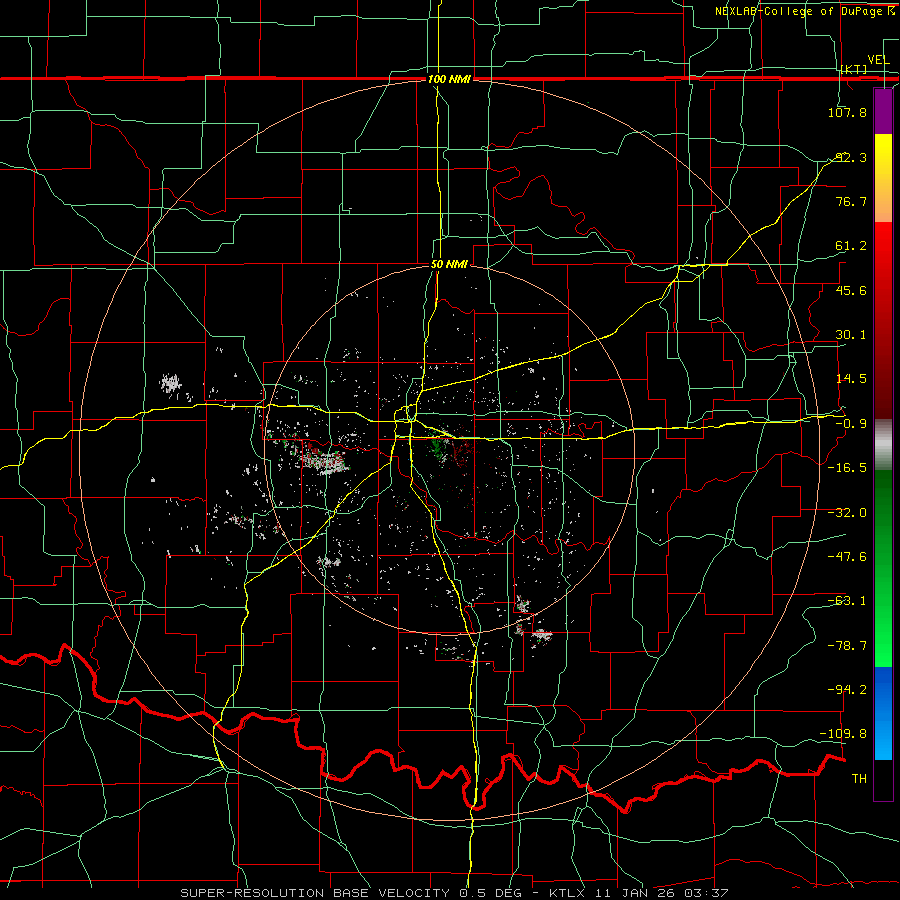The image size is (900, 900).
Task: Pick the yellow-orange segment of the velocity color bar
Action: 883,178
